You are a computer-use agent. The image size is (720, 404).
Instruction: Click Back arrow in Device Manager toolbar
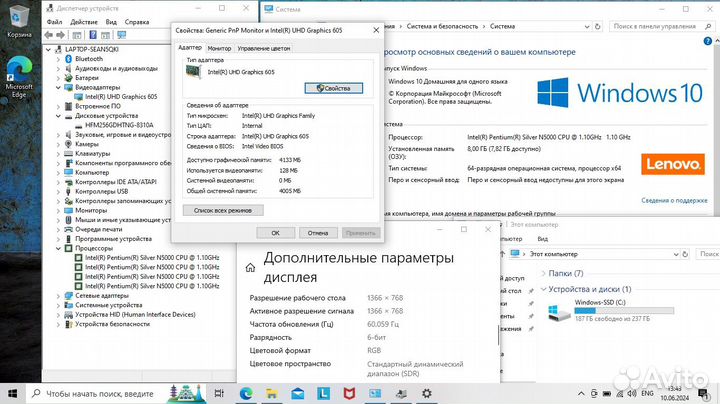49,35
